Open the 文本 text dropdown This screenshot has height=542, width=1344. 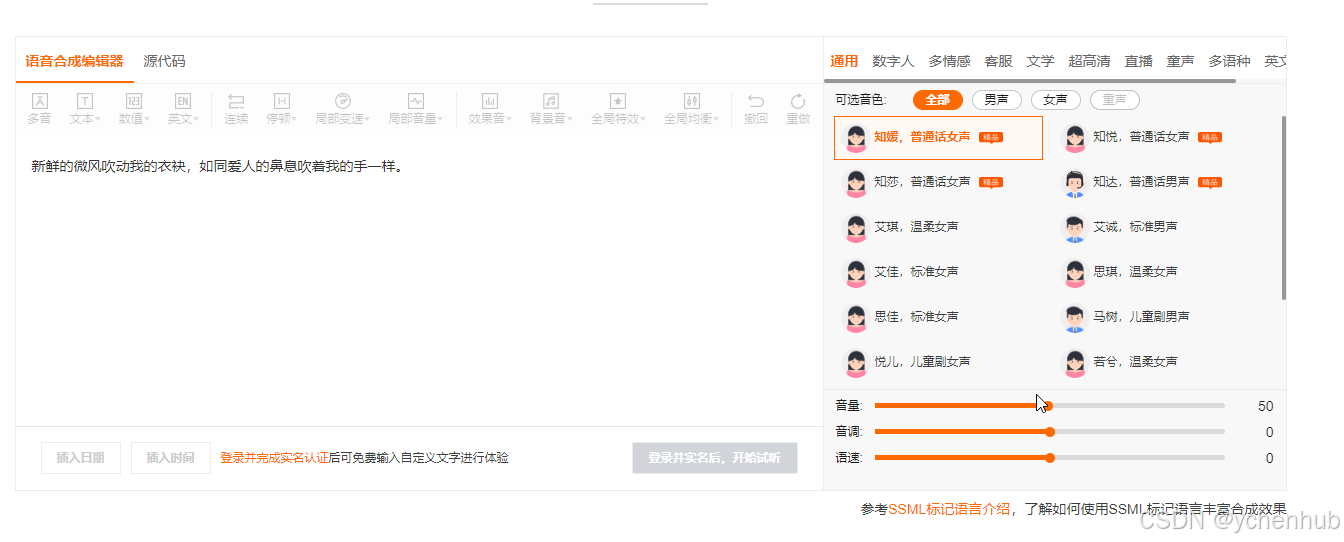pyautogui.click(x=85, y=108)
